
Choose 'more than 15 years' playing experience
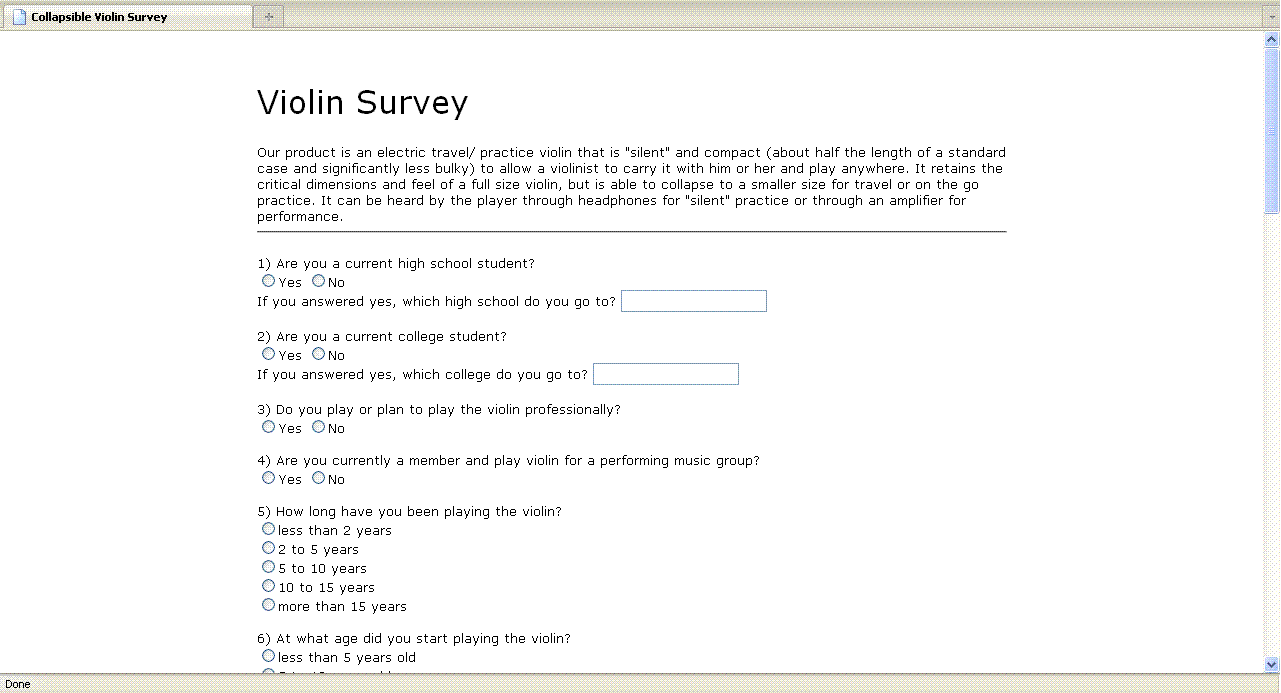268,604
